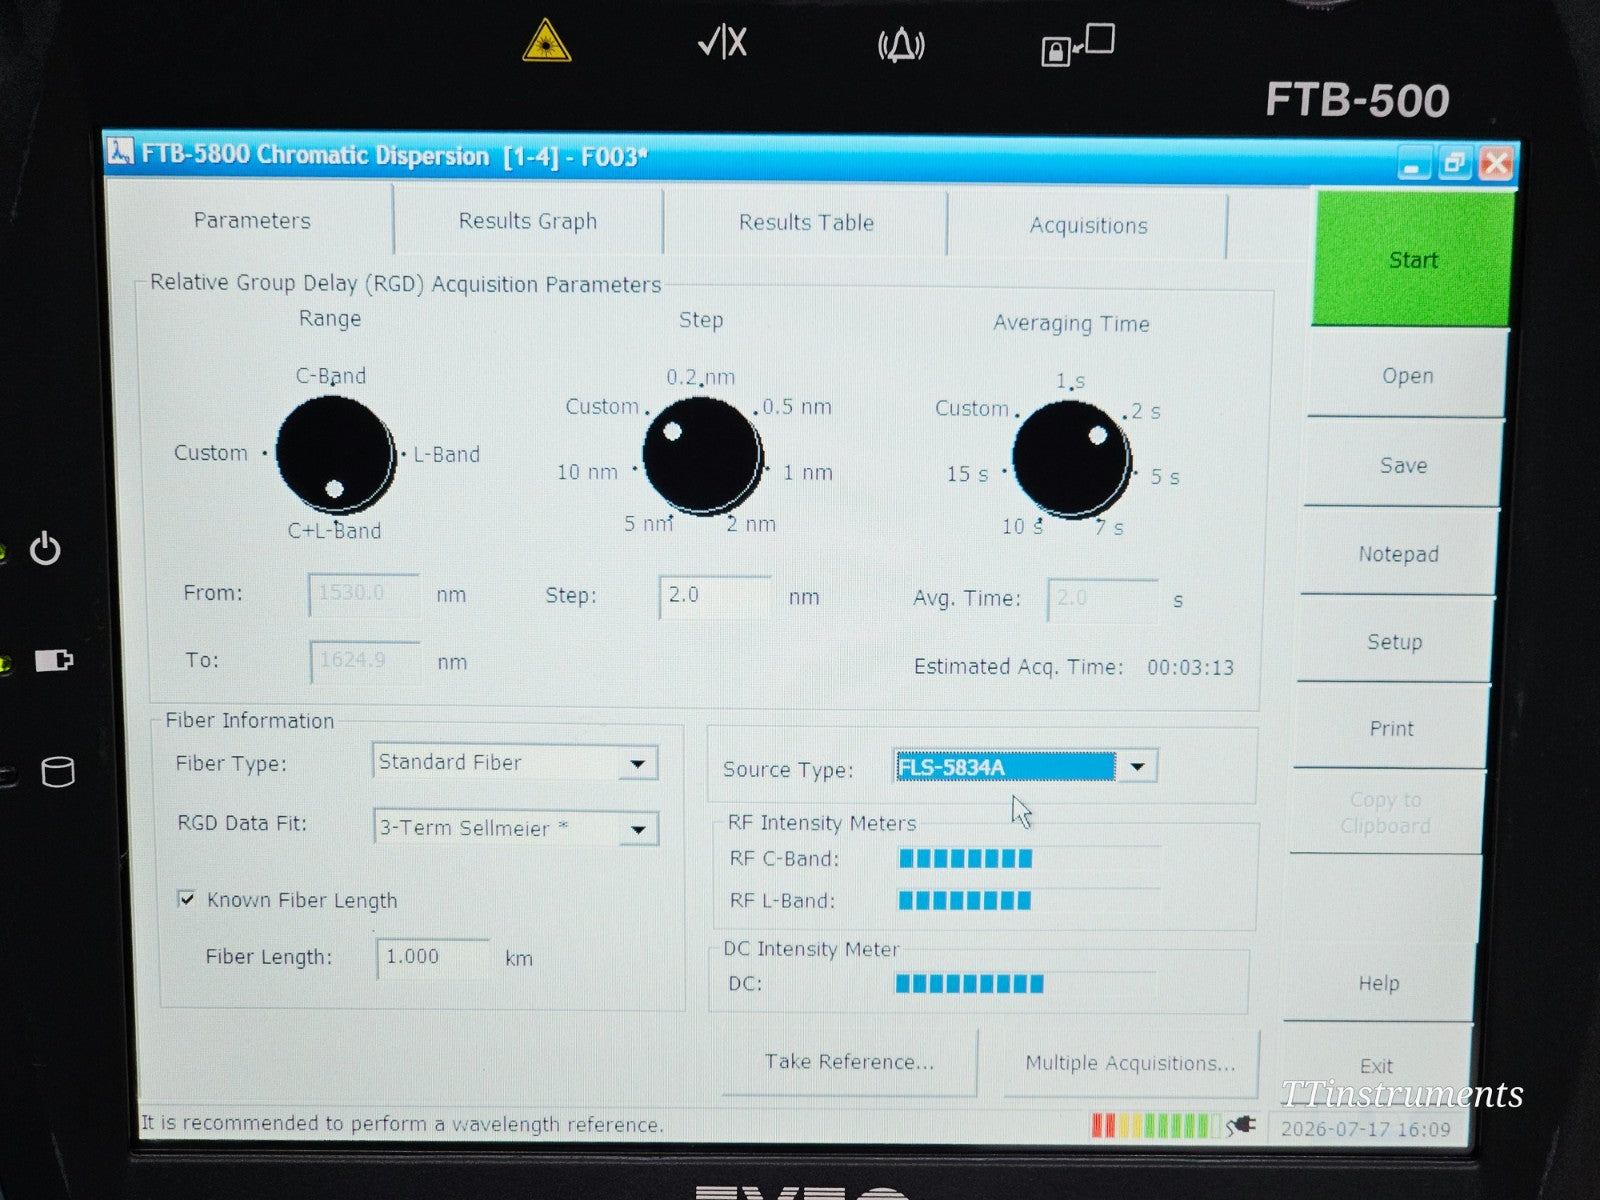Click the Step knob dial
This screenshot has width=1600, height=1200.
[702, 456]
